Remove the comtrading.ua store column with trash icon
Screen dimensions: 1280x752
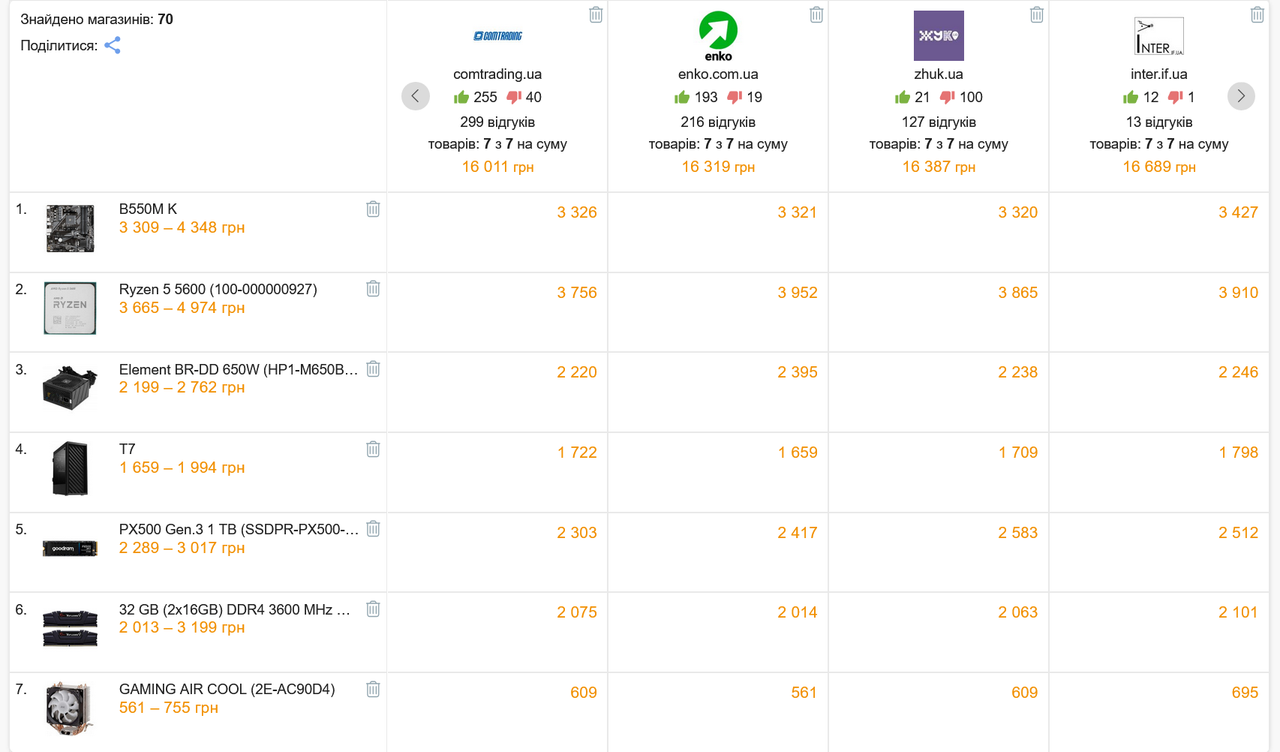[596, 14]
